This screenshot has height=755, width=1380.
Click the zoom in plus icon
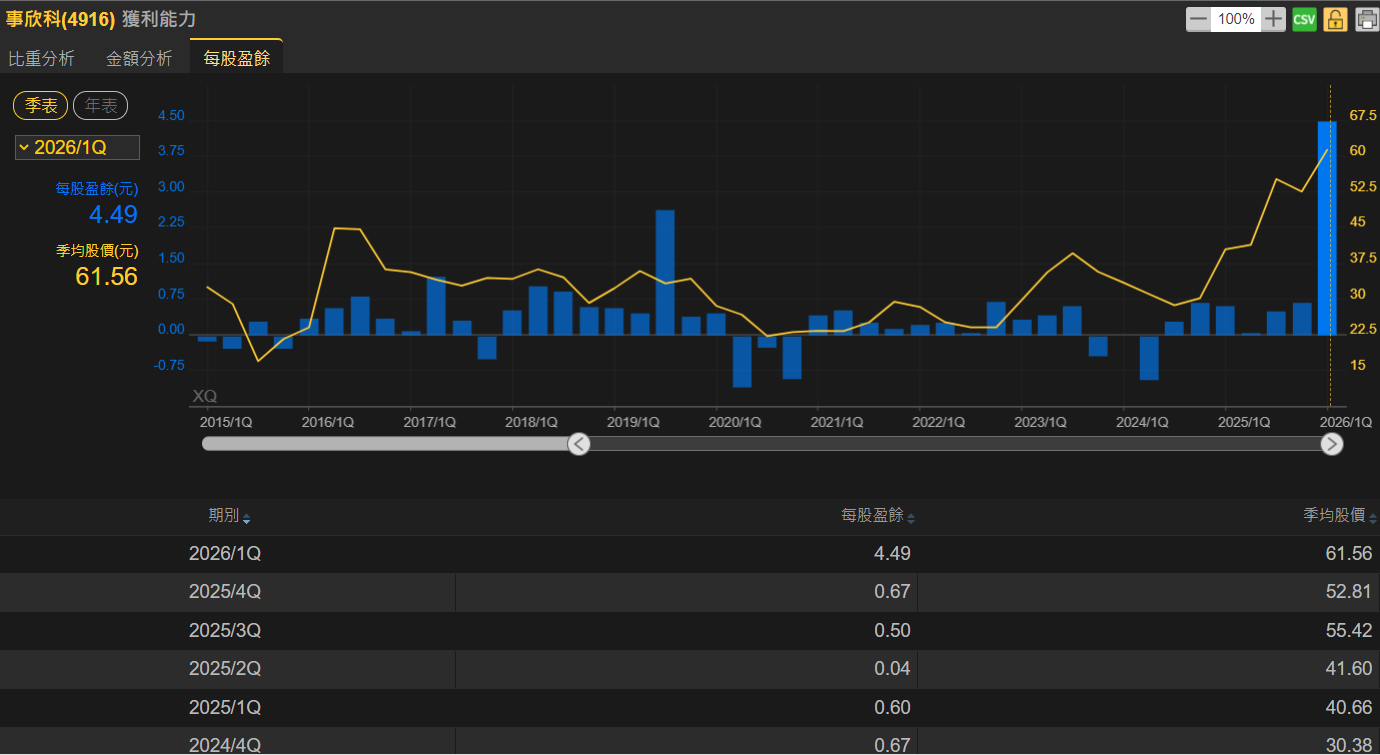1273,19
